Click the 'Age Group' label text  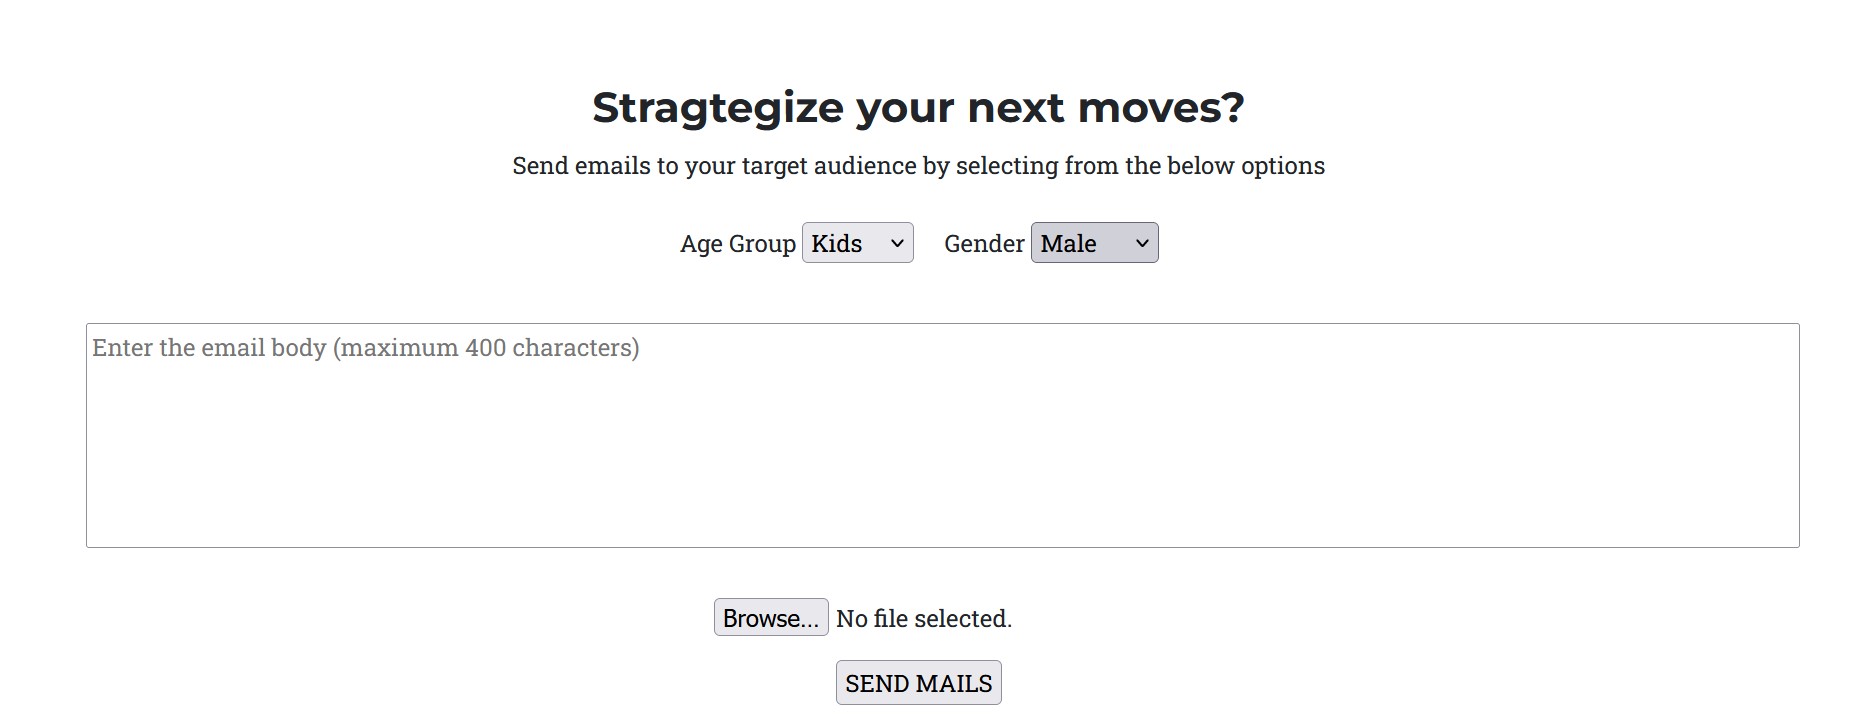pyautogui.click(x=738, y=244)
